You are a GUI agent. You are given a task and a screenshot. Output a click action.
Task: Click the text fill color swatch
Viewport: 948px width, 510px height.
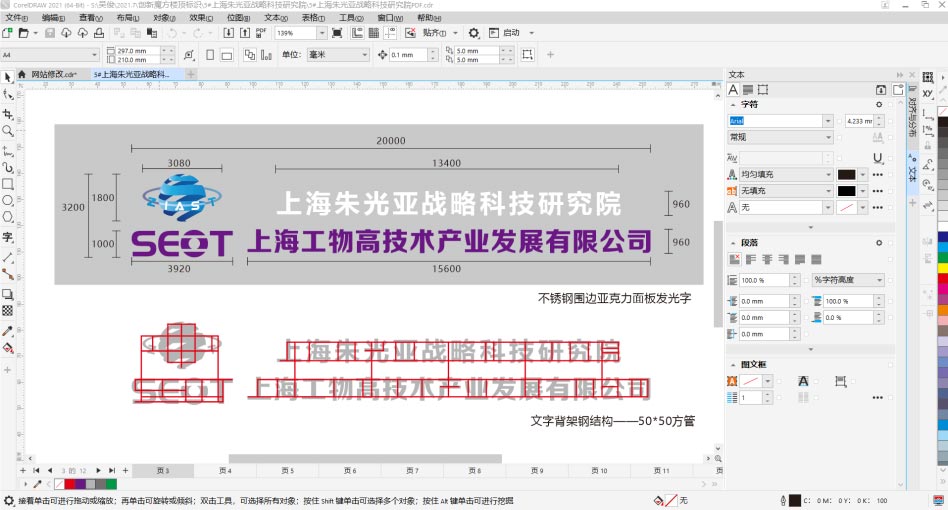pos(846,175)
